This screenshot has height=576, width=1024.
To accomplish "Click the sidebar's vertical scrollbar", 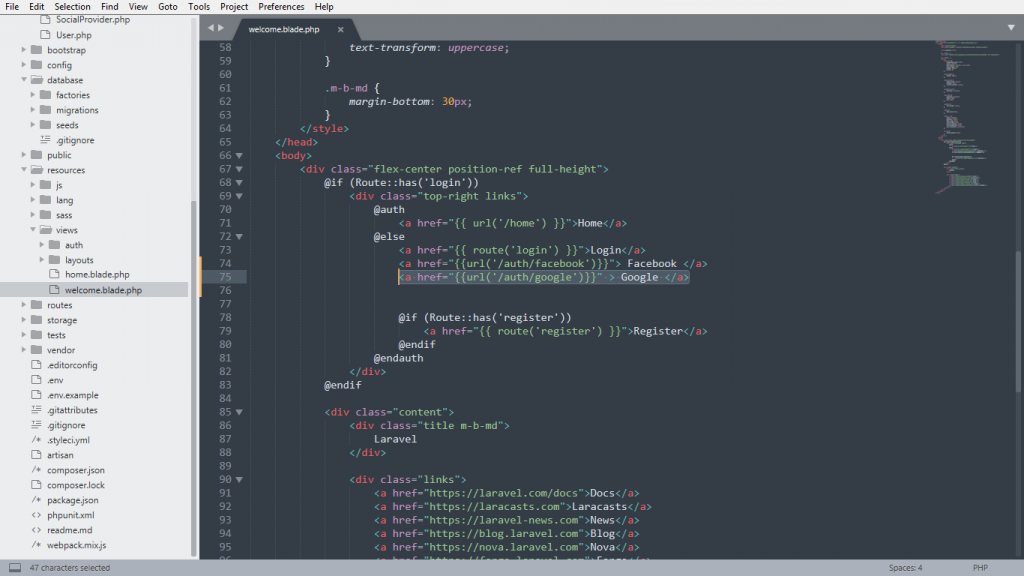I will pyautogui.click(x=193, y=377).
